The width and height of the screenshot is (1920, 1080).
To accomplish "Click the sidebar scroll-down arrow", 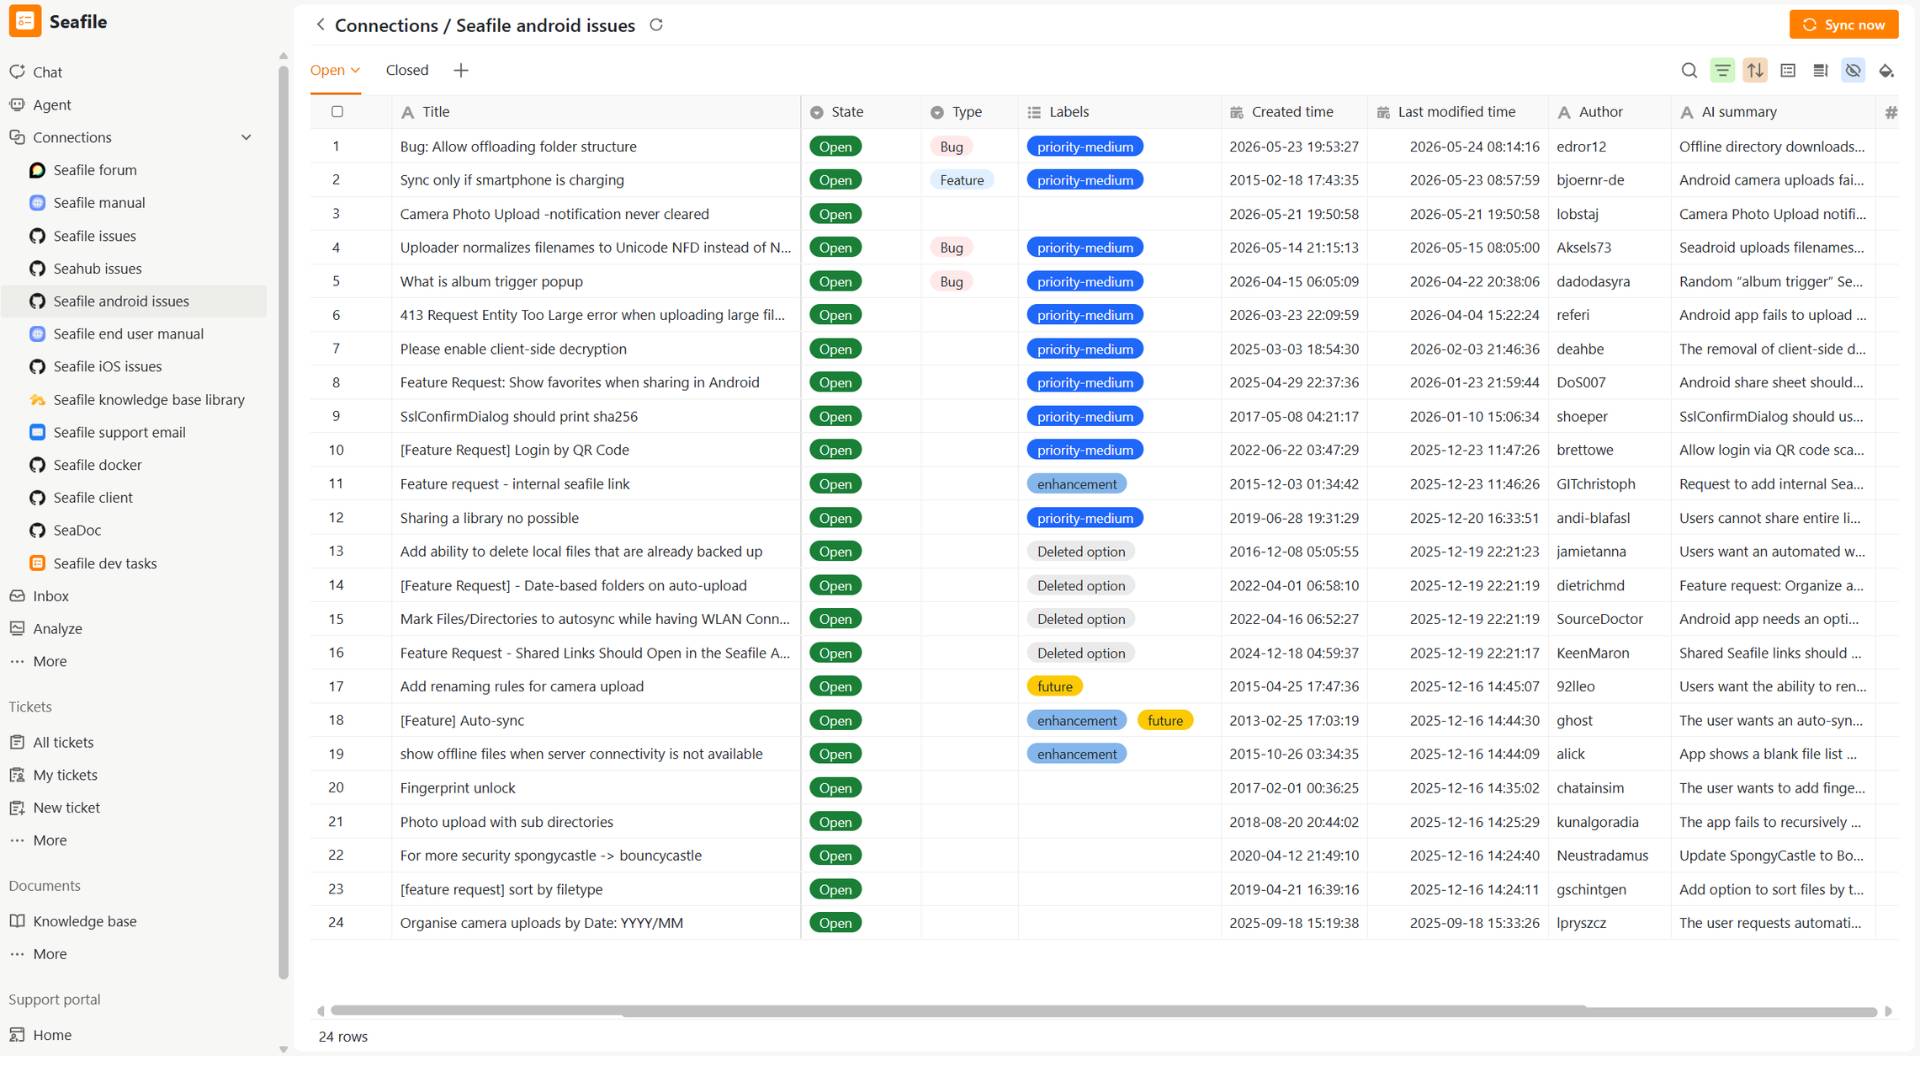I will click(x=283, y=1049).
